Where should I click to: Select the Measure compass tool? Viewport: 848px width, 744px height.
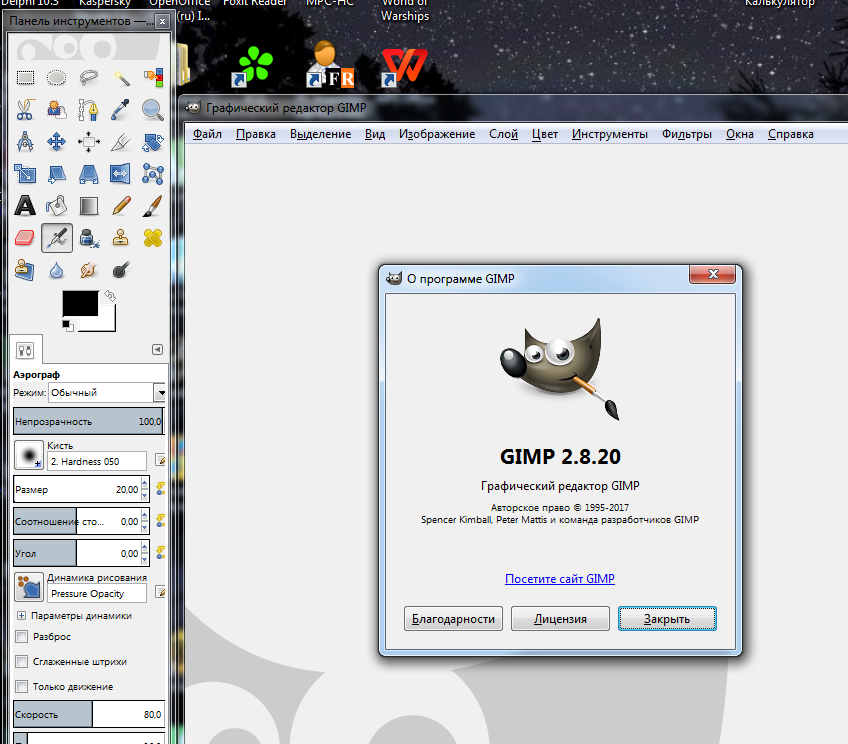click(25, 142)
